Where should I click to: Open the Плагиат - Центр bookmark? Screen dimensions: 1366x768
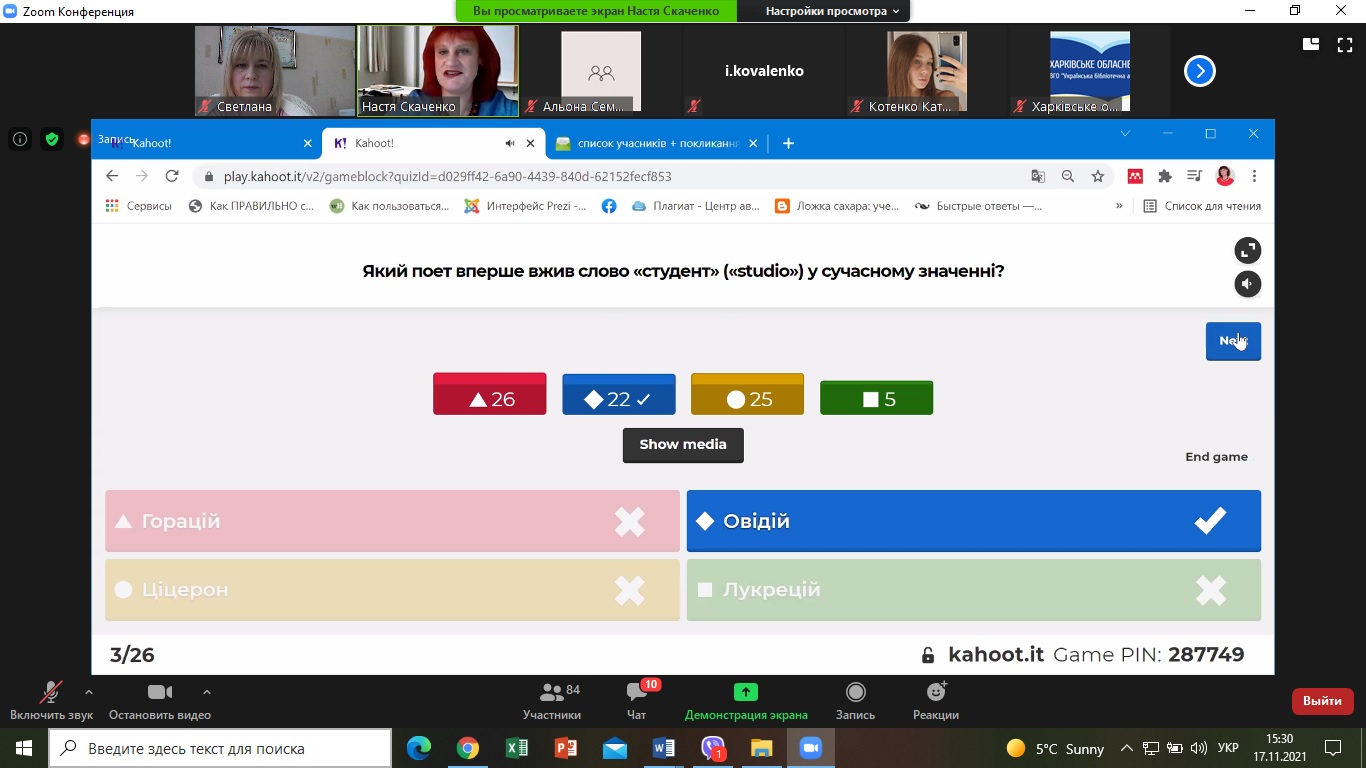tap(696, 206)
